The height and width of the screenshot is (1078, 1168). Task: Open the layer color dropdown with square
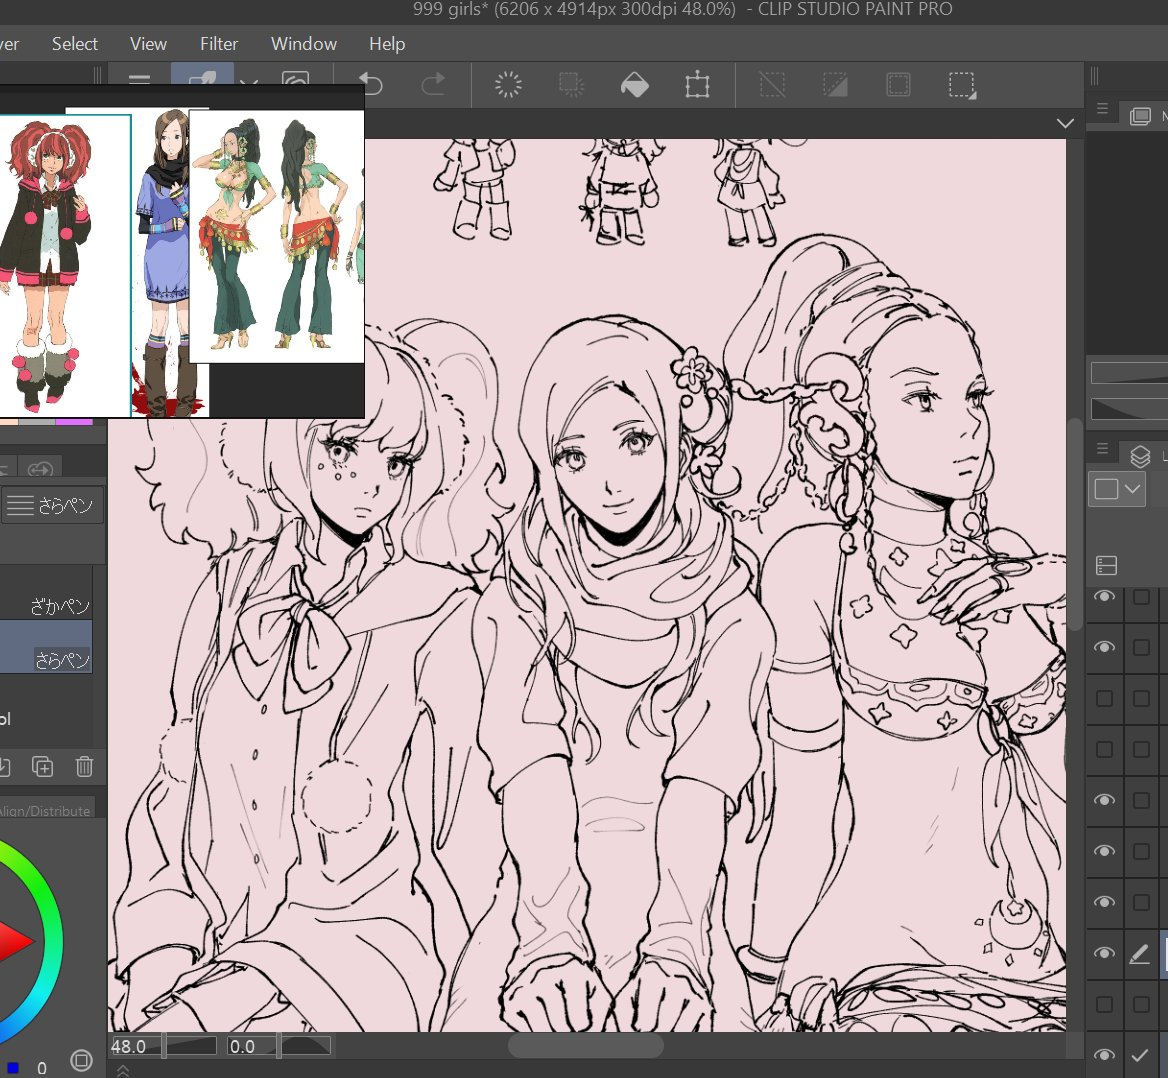pos(1117,489)
